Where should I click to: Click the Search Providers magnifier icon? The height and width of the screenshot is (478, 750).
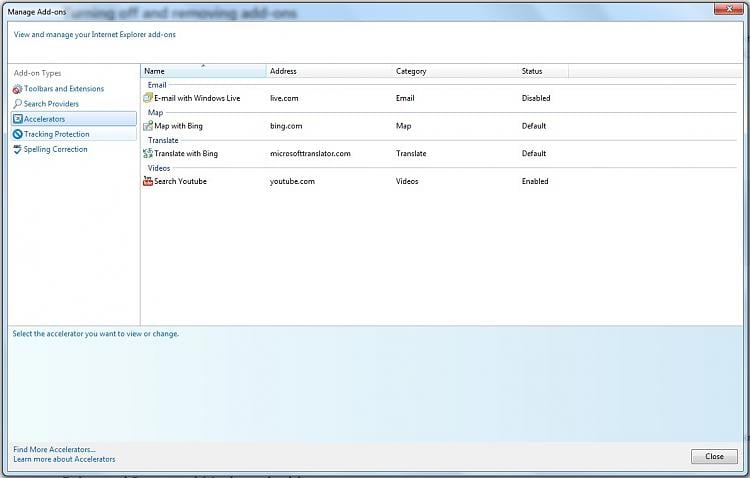pyautogui.click(x=18, y=104)
